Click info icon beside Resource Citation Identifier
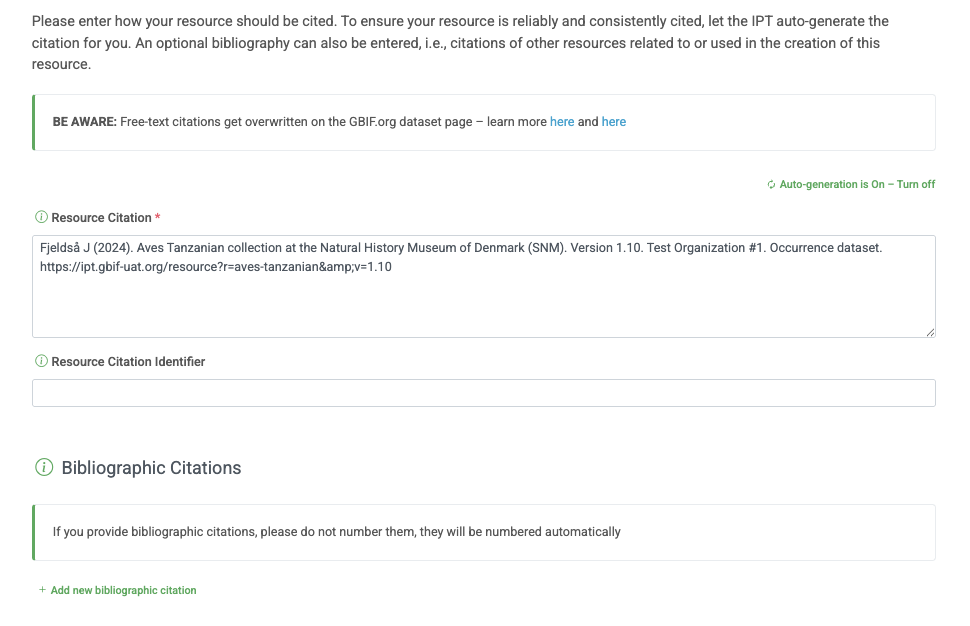Viewport: 970px width, 626px height. coord(41,361)
